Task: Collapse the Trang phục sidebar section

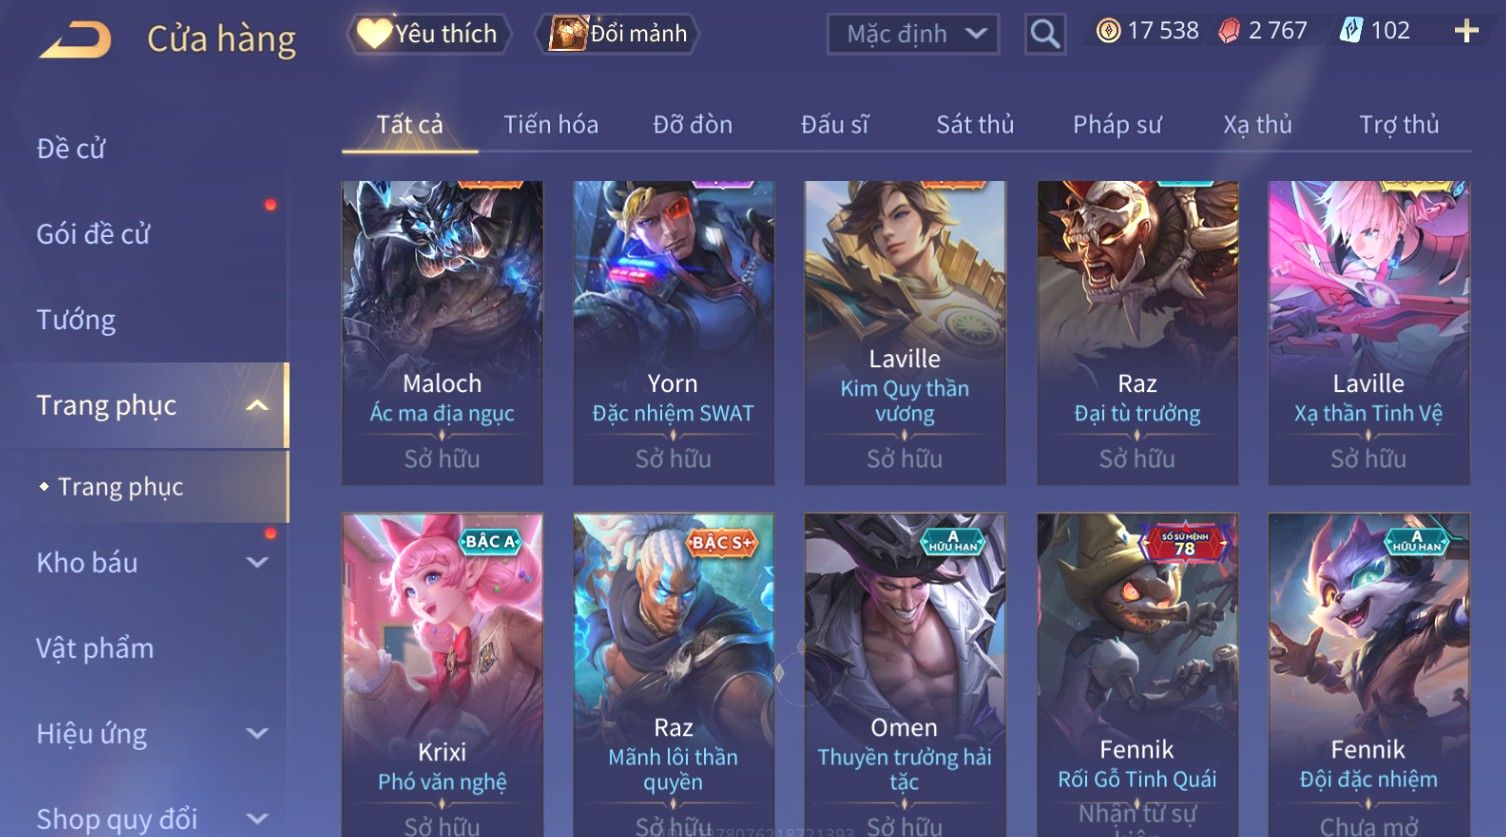Action: (x=257, y=405)
